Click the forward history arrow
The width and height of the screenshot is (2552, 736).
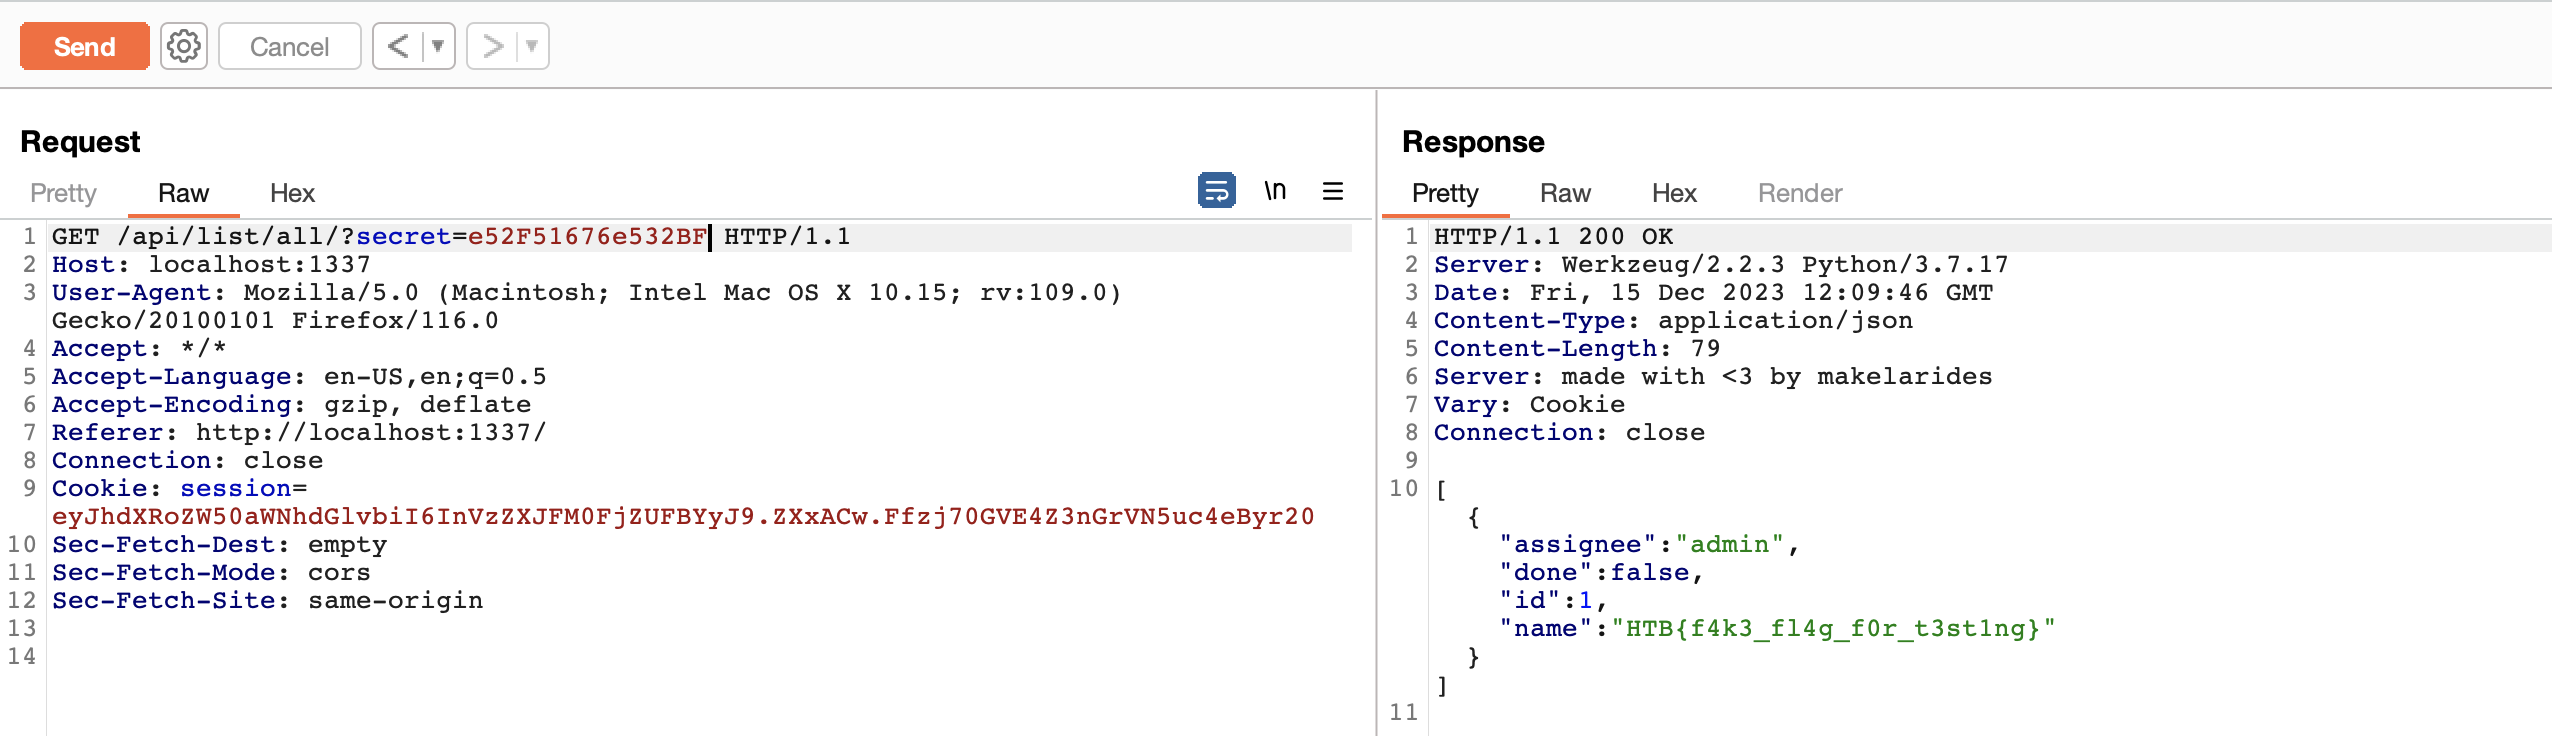click(492, 46)
